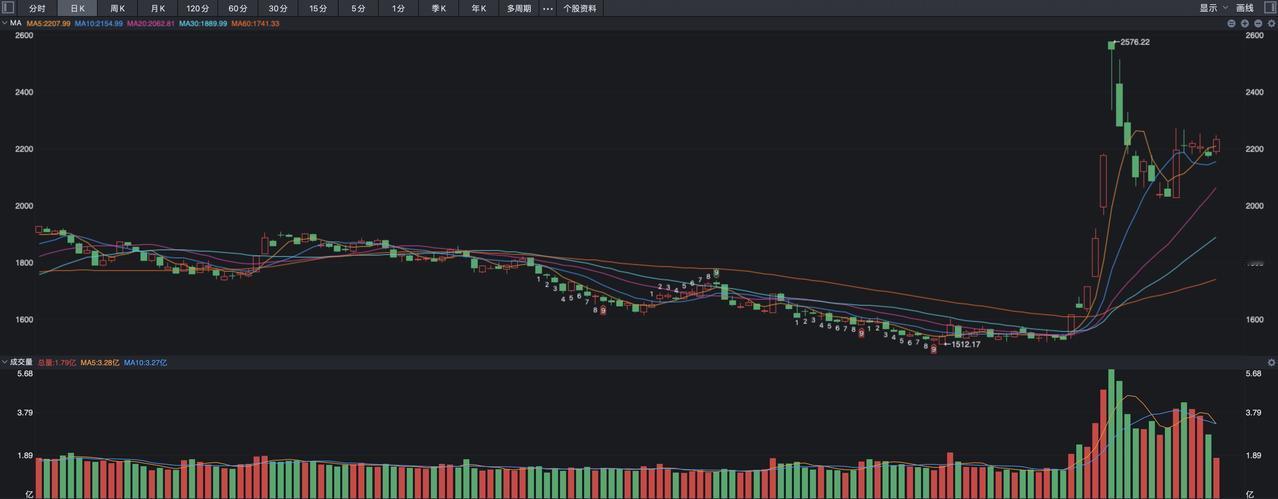Open MA chart settings gear icon
This screenshot has height=499, width=1278.
coord(1271,23)
